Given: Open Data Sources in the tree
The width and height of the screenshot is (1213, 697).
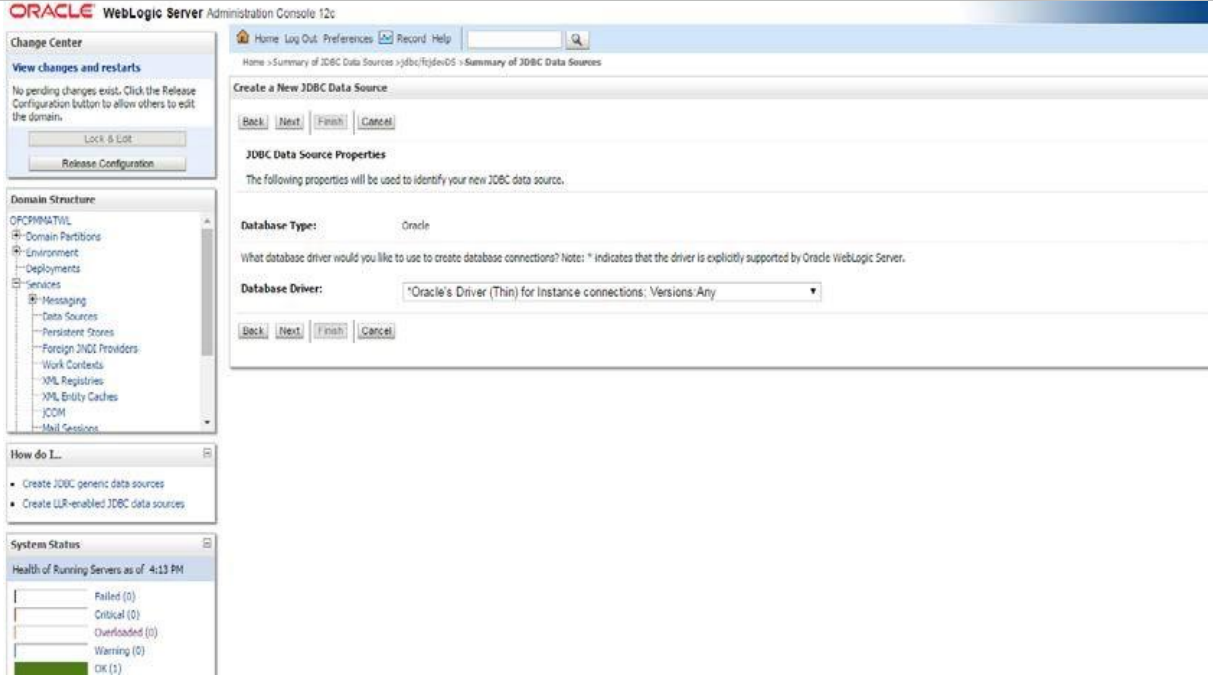Looking at the screenshot, I should click(x=70, y=316).
